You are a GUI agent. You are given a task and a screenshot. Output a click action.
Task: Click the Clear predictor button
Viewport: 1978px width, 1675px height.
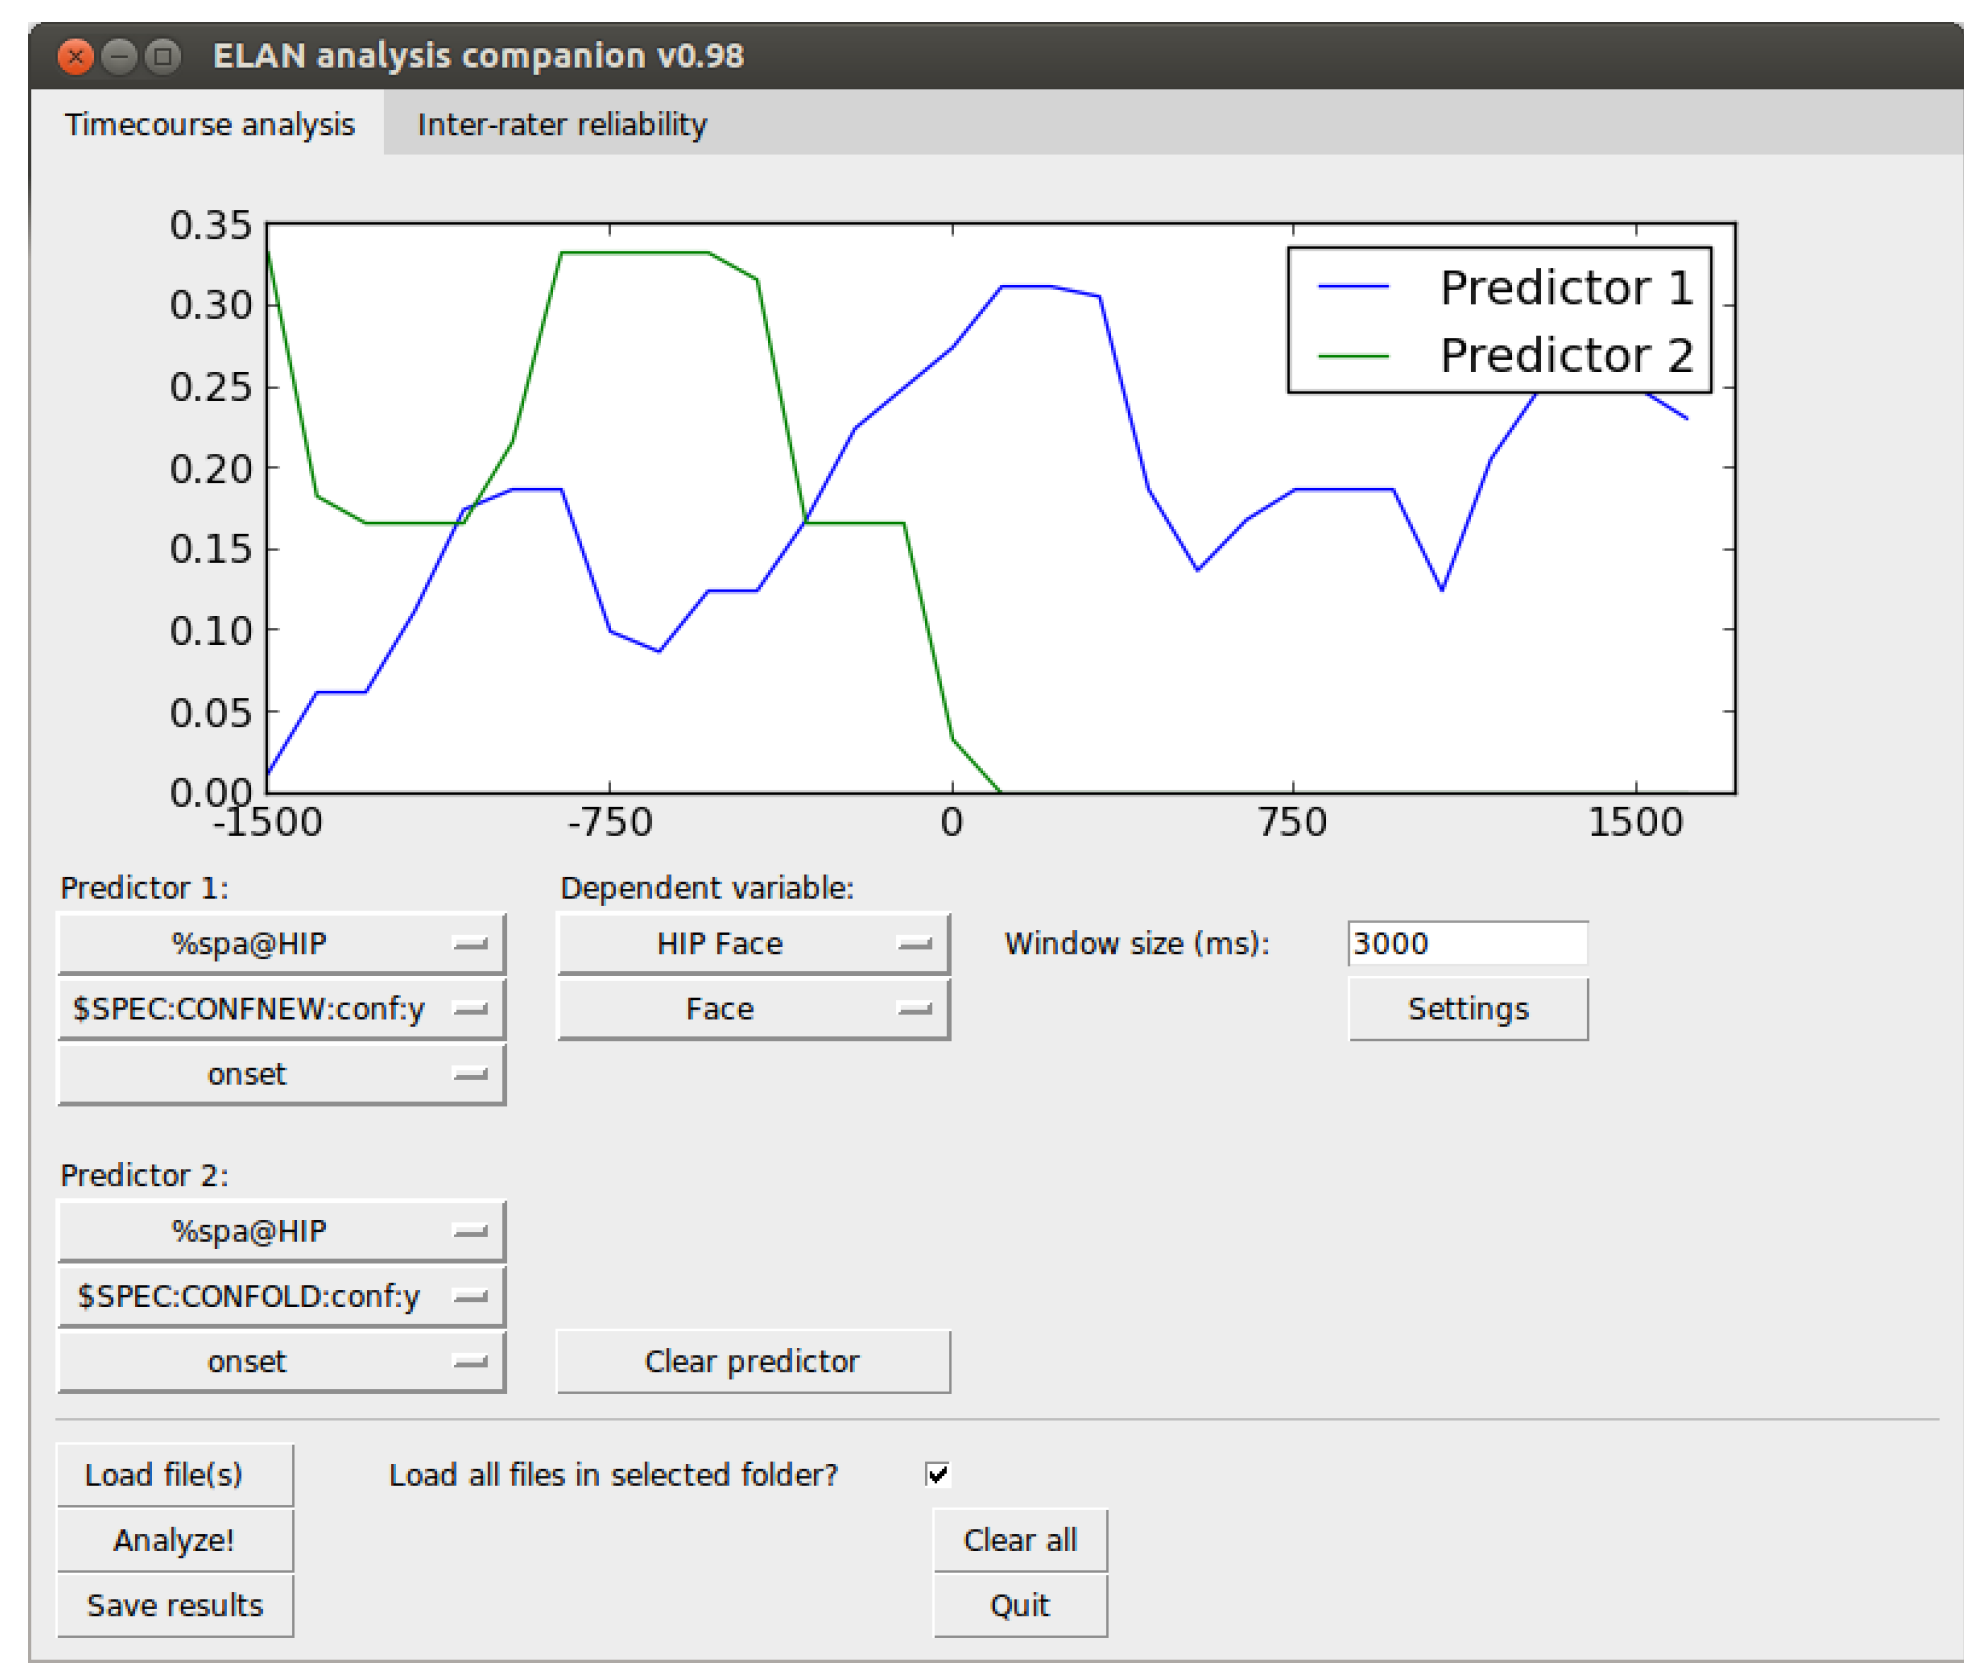(x=753, y=1361)
